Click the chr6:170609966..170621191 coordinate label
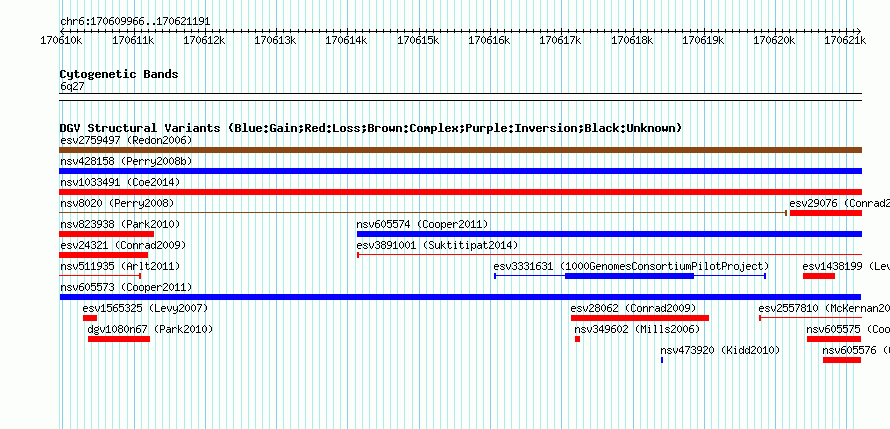Viewport: 890px width, 429px height. point(135,22)
